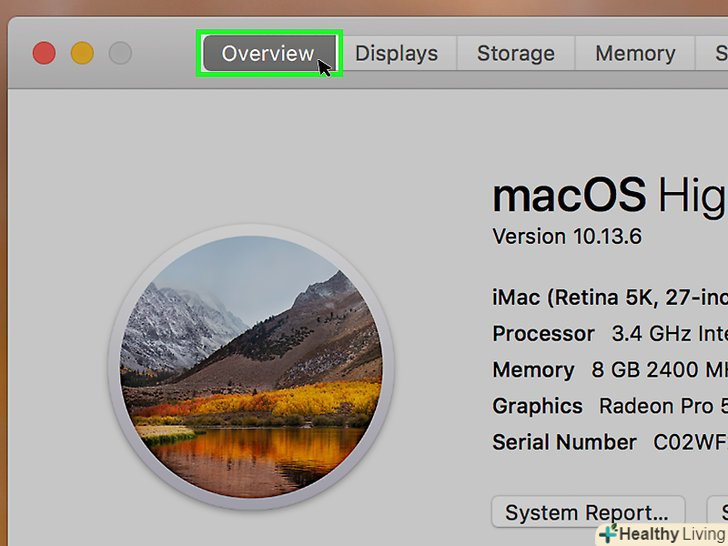The image size is (728, 546).
Task: Click the Memory 8 GB 2400 line
Action: [608, 370]
